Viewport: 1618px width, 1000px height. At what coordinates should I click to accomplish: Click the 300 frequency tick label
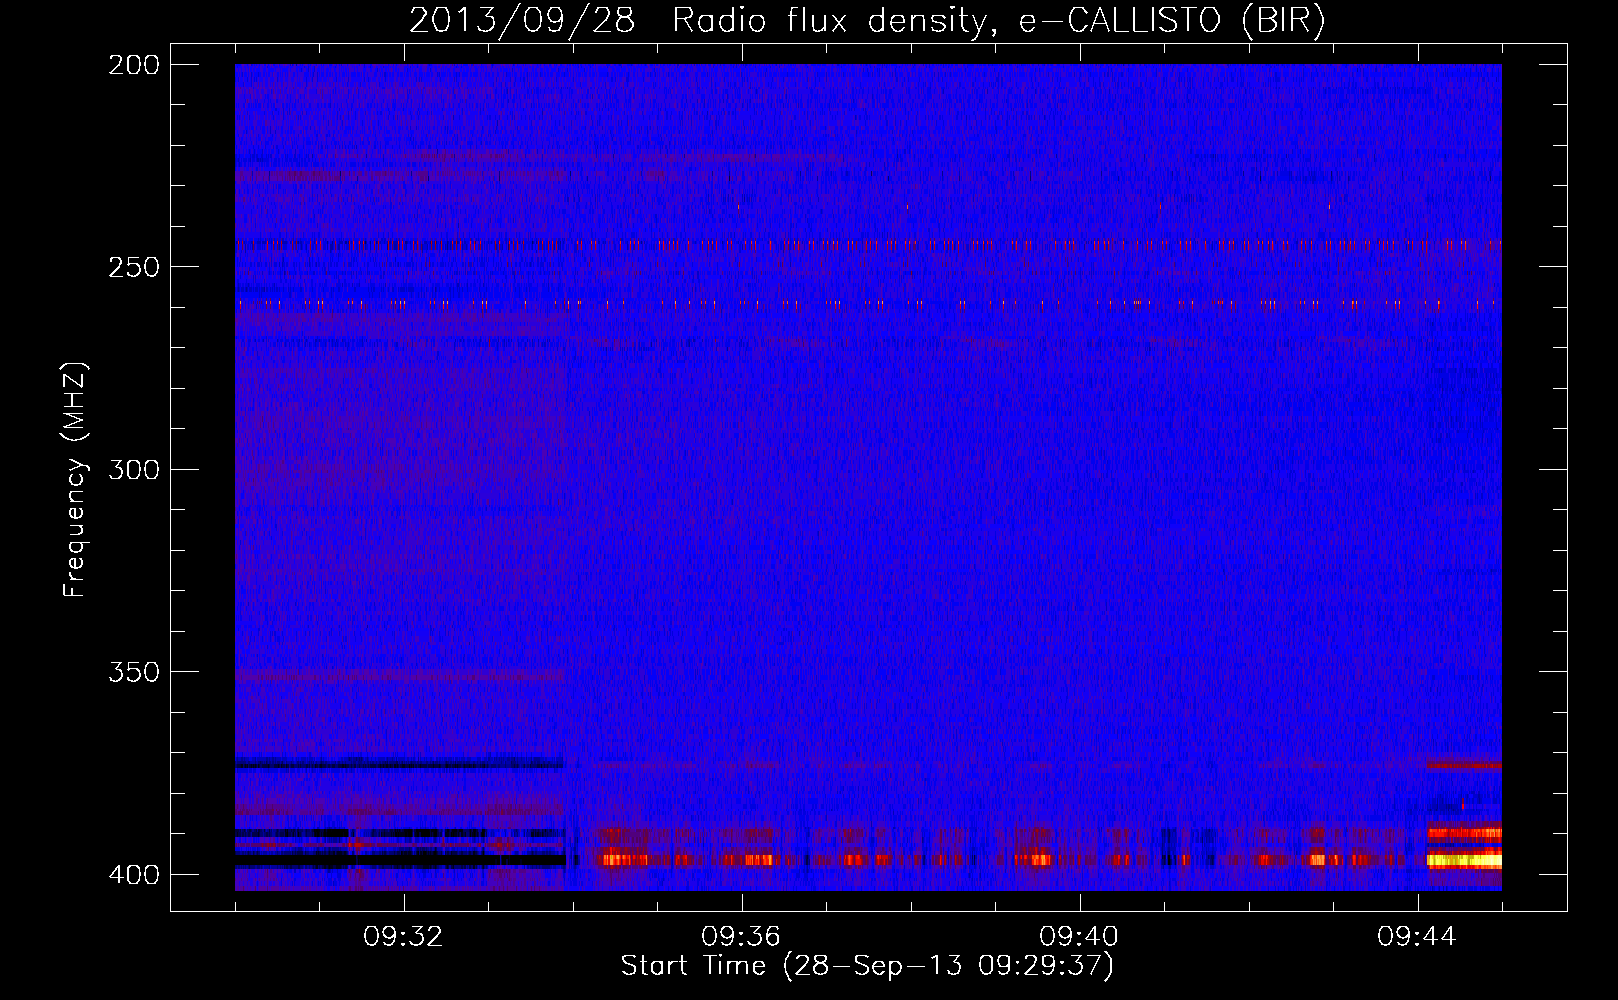coord(134,469)
